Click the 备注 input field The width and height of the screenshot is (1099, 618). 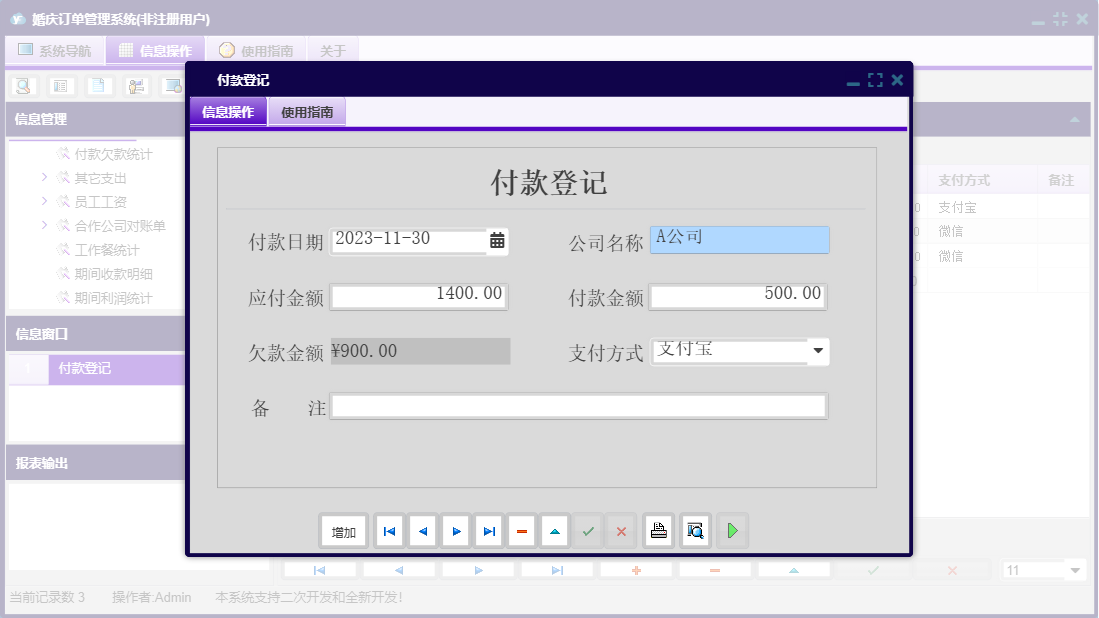[580, 405]
